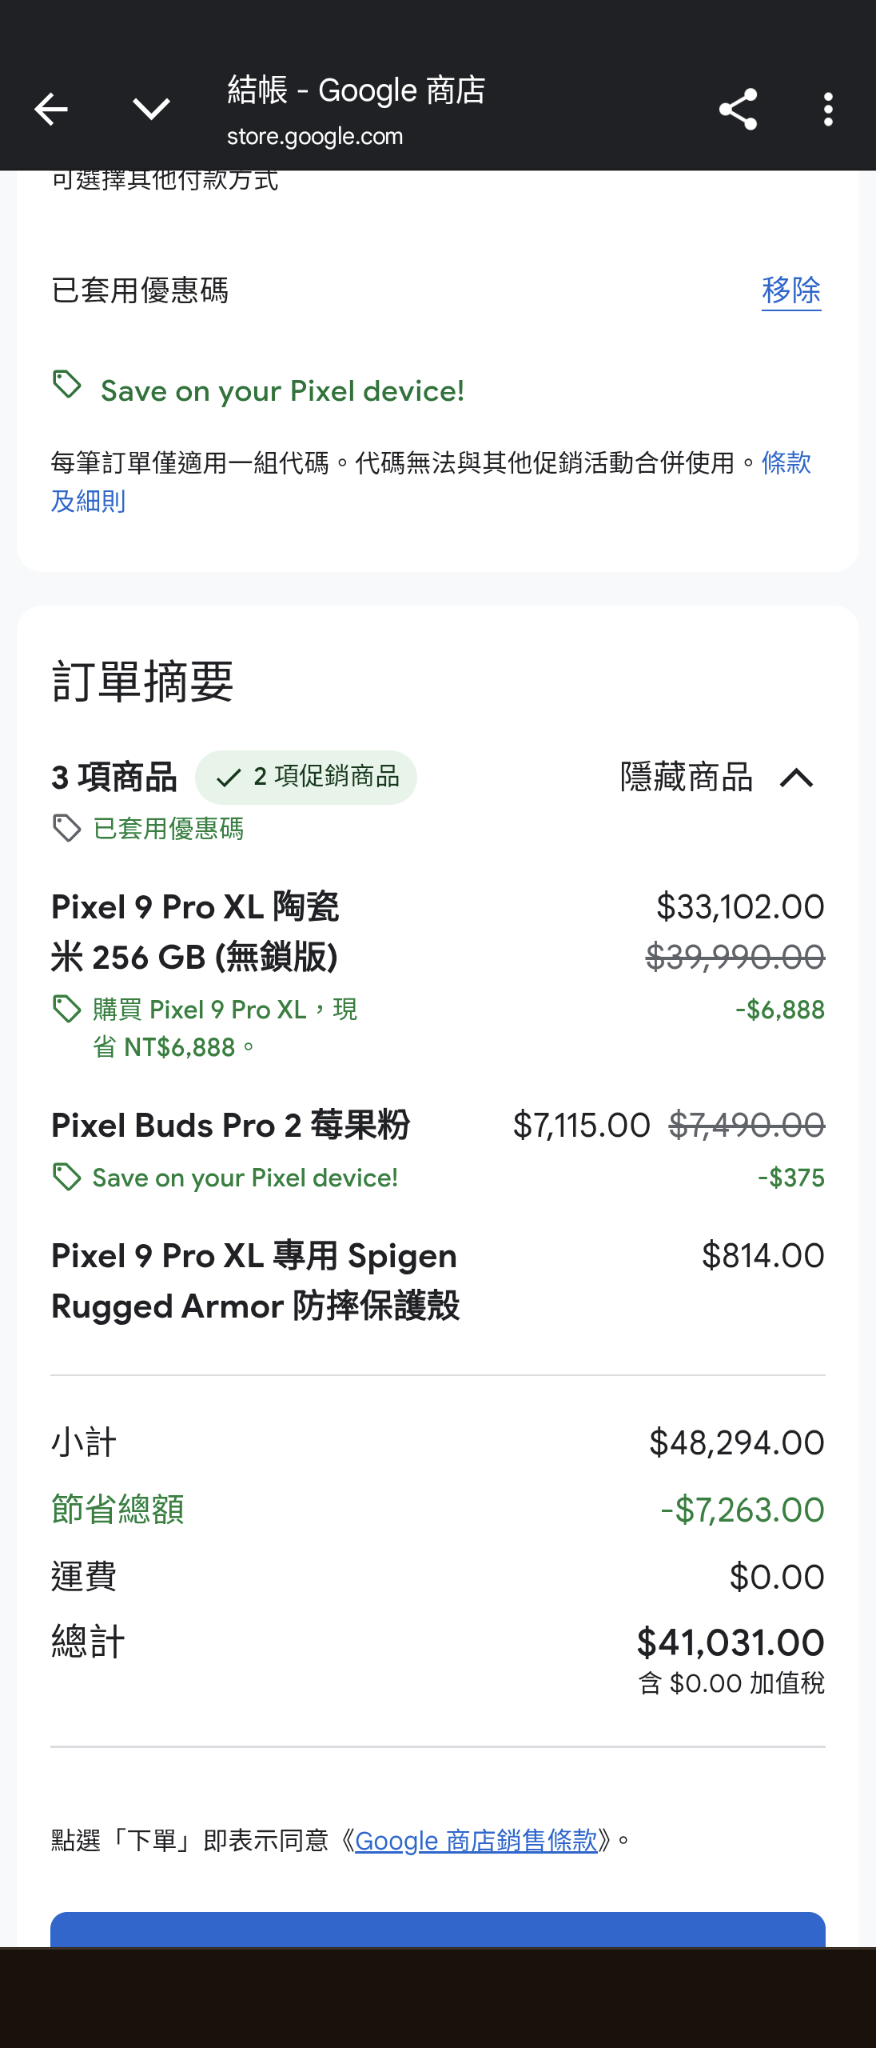Click the tag icon beside Save on your Pixel device!
This screenshot has height=2048, width=876.
point(67,385)
